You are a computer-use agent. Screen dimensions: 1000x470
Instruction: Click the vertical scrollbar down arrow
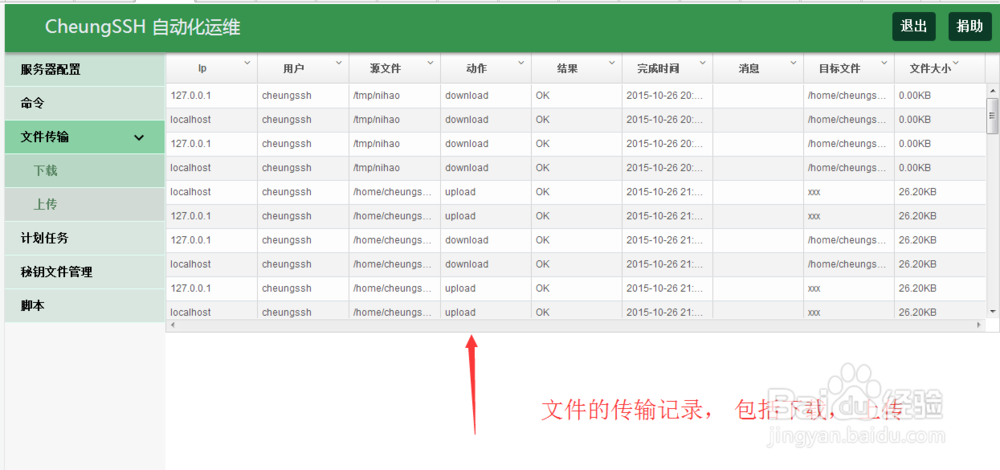click(992, 311)
